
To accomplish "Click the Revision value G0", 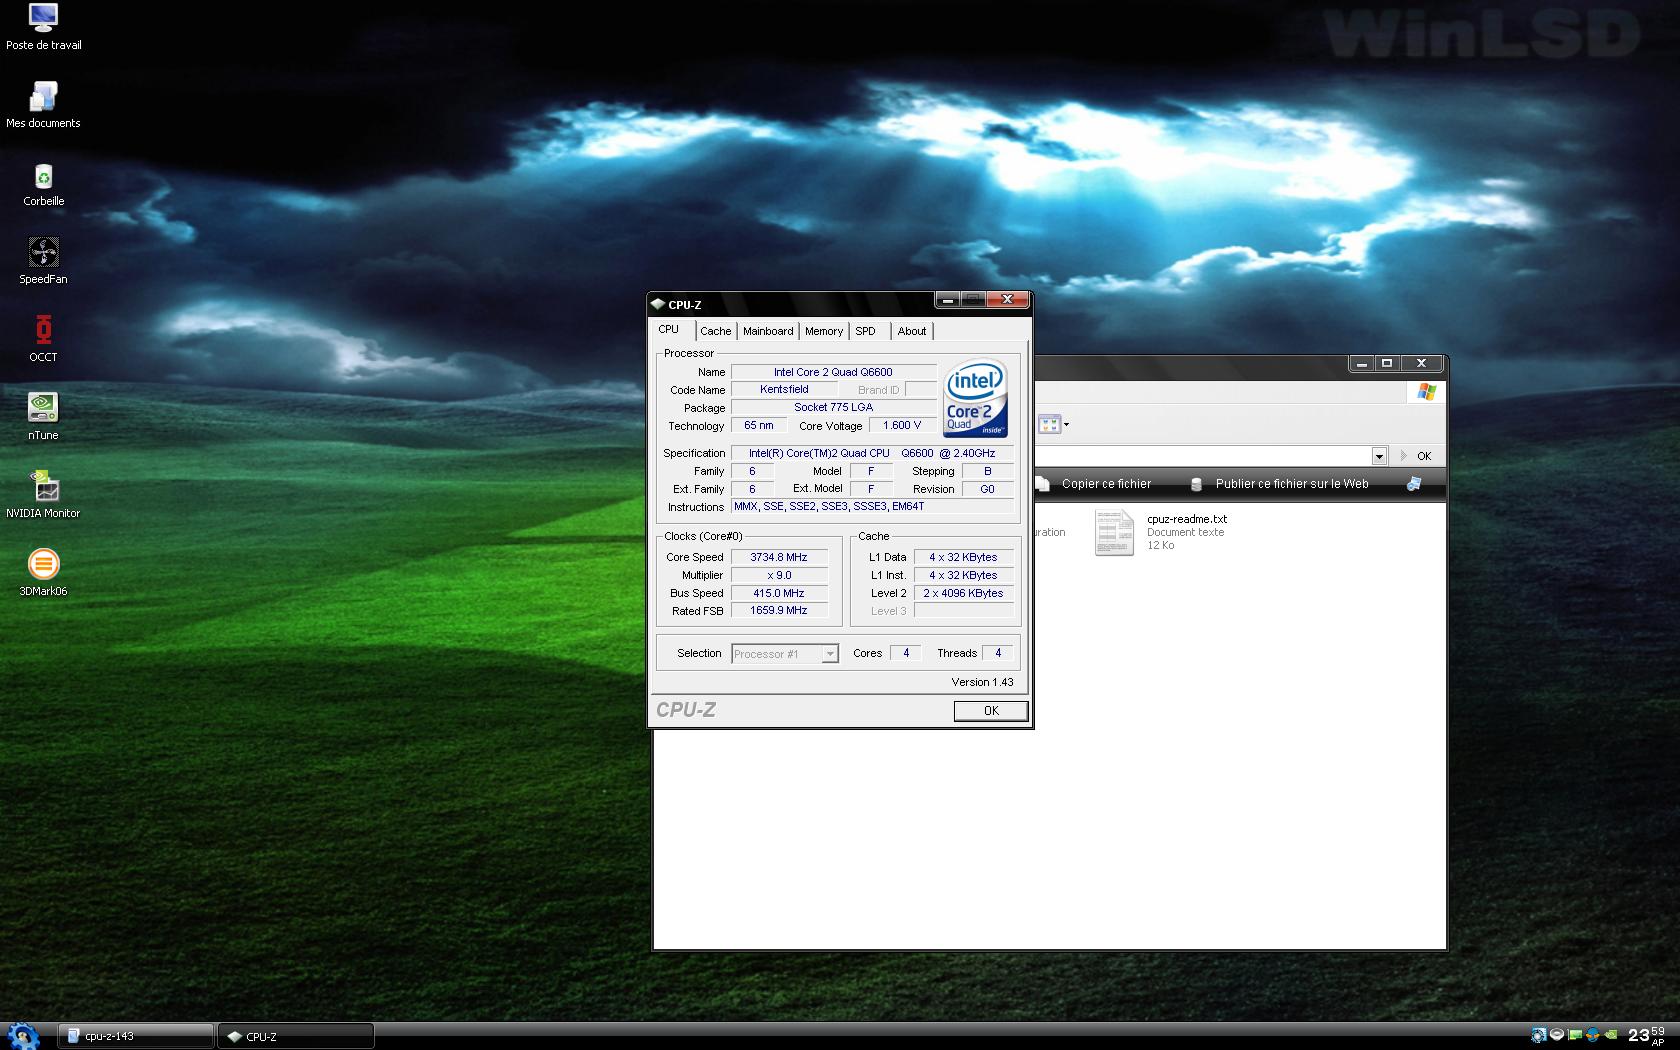I will (987, 489).
